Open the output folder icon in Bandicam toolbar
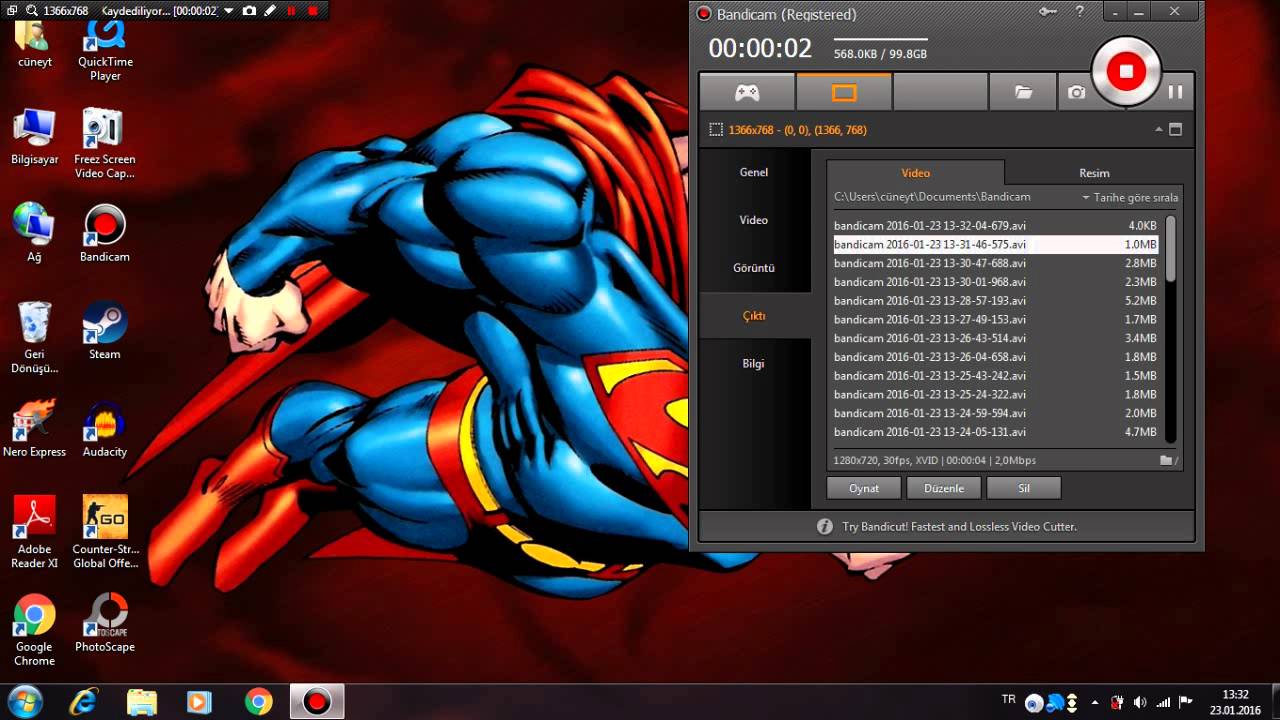 click(1023, 92)
